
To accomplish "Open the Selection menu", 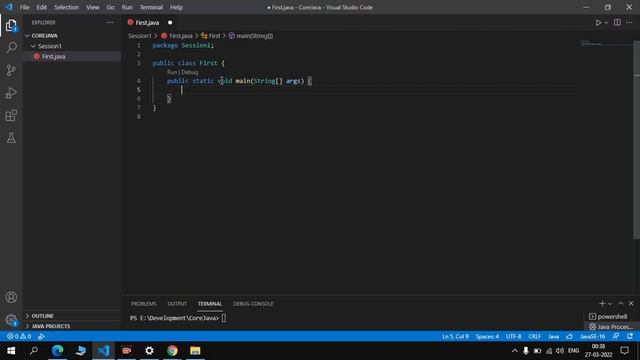I will [67, 7].
